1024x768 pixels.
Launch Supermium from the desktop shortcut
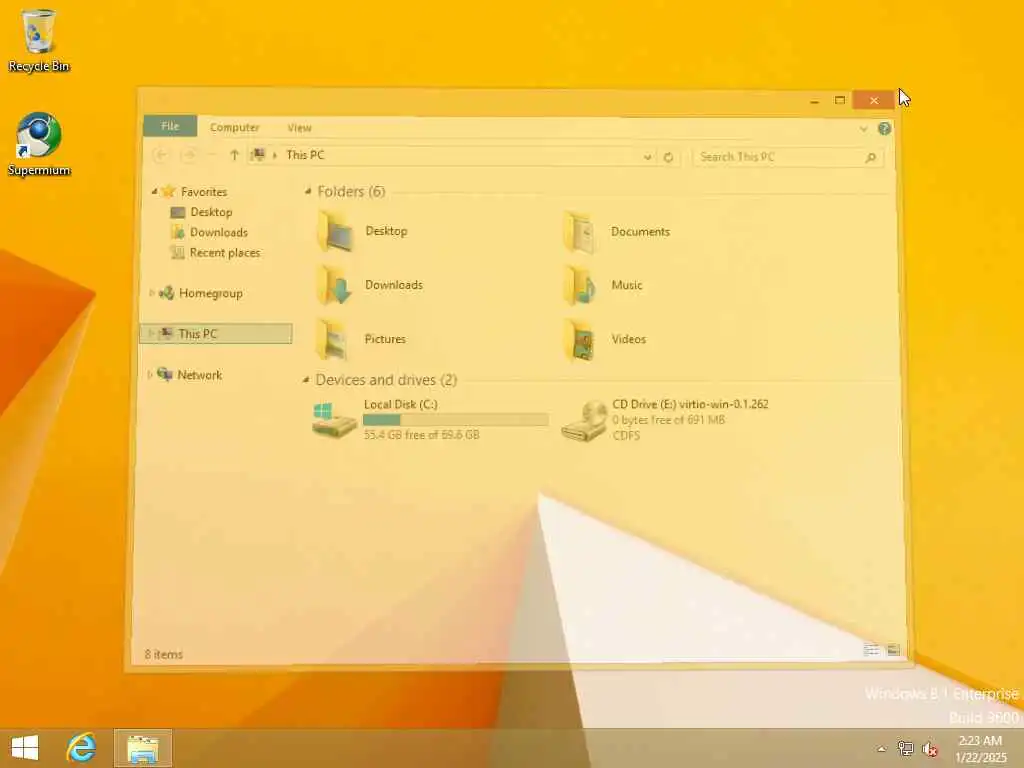(39, 135)
